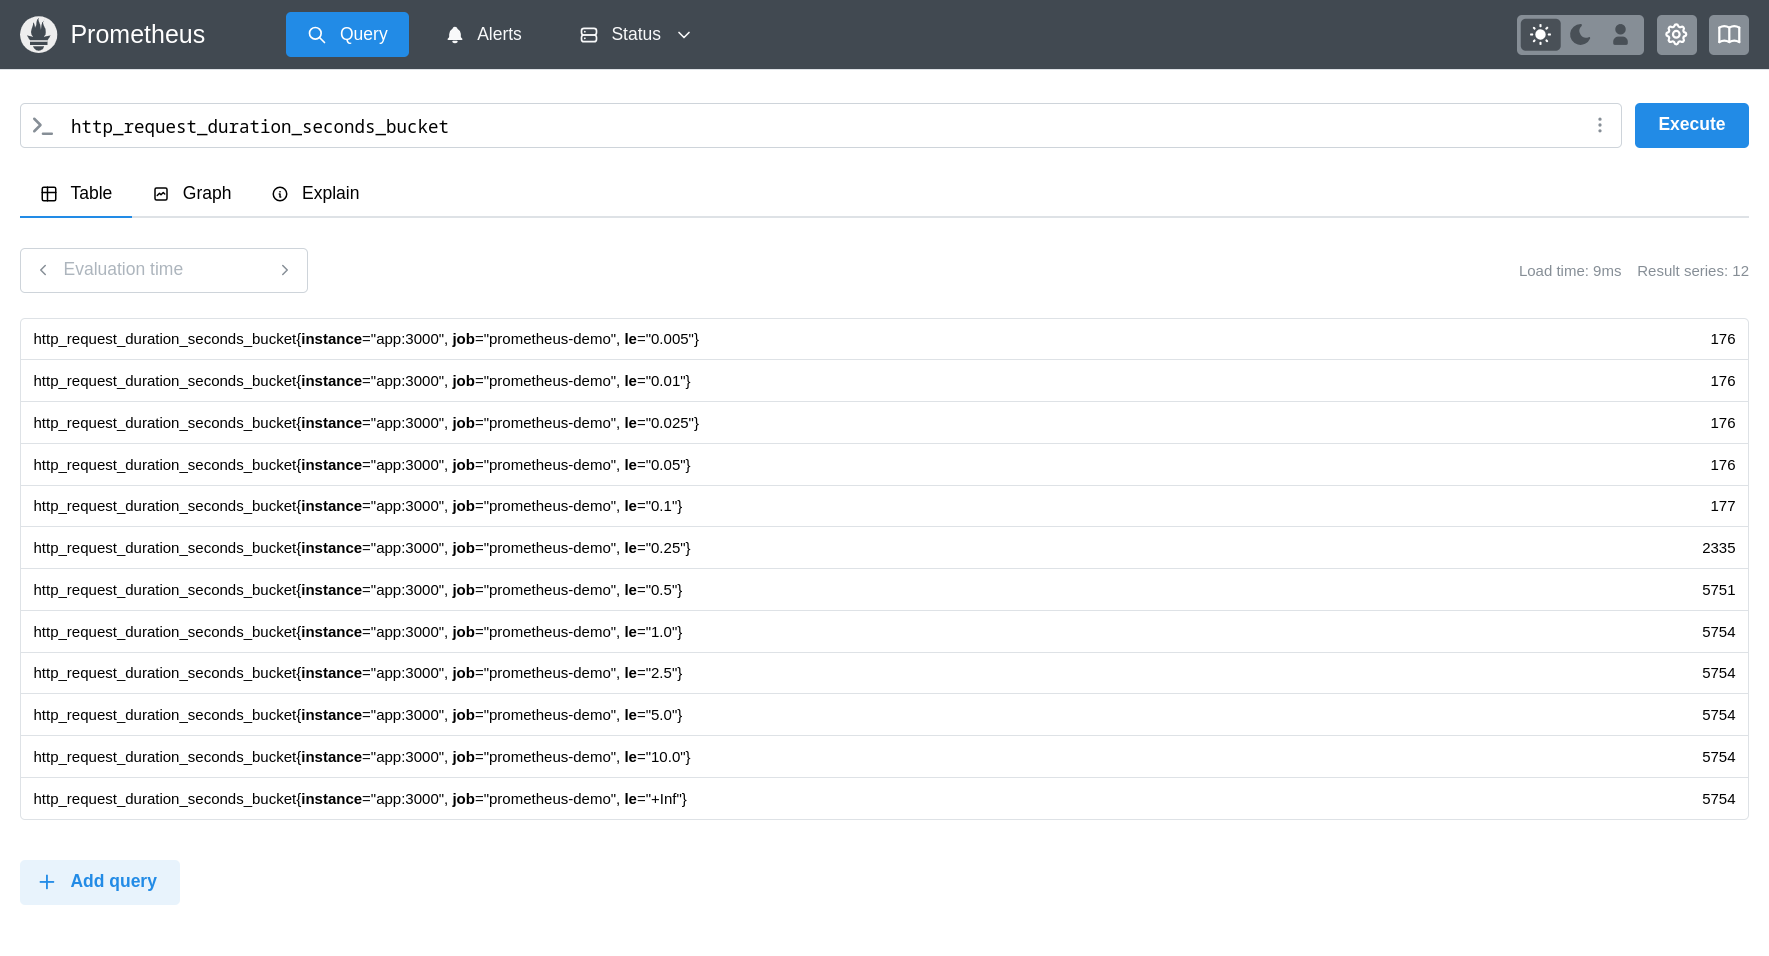The image size is (1769, 956).
Task: Switch to the Explain tab
Action: 315,194
